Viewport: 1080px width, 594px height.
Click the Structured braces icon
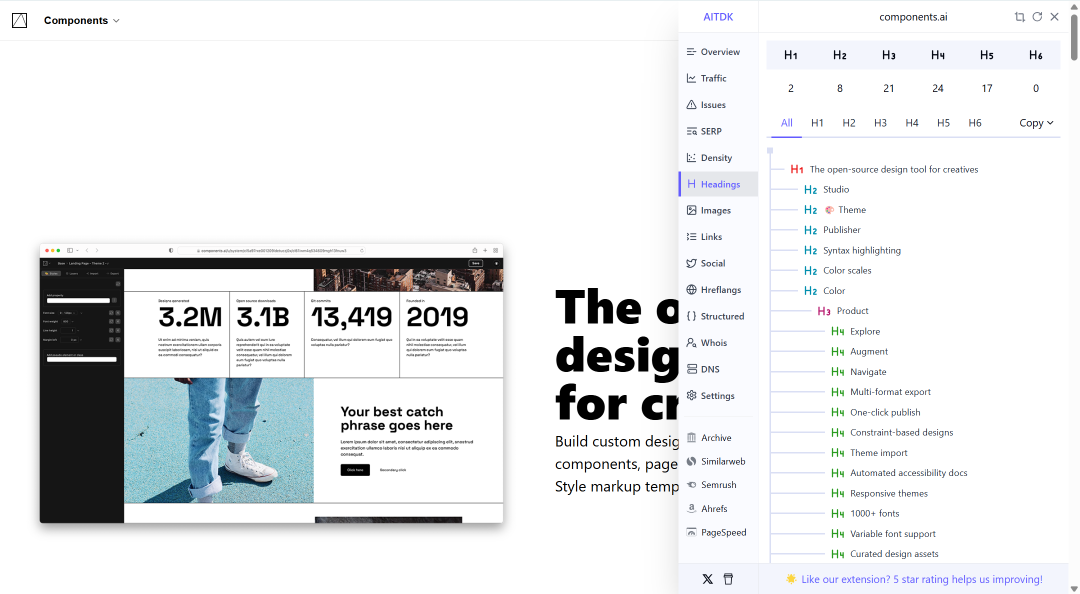click(x=692, y=316)
